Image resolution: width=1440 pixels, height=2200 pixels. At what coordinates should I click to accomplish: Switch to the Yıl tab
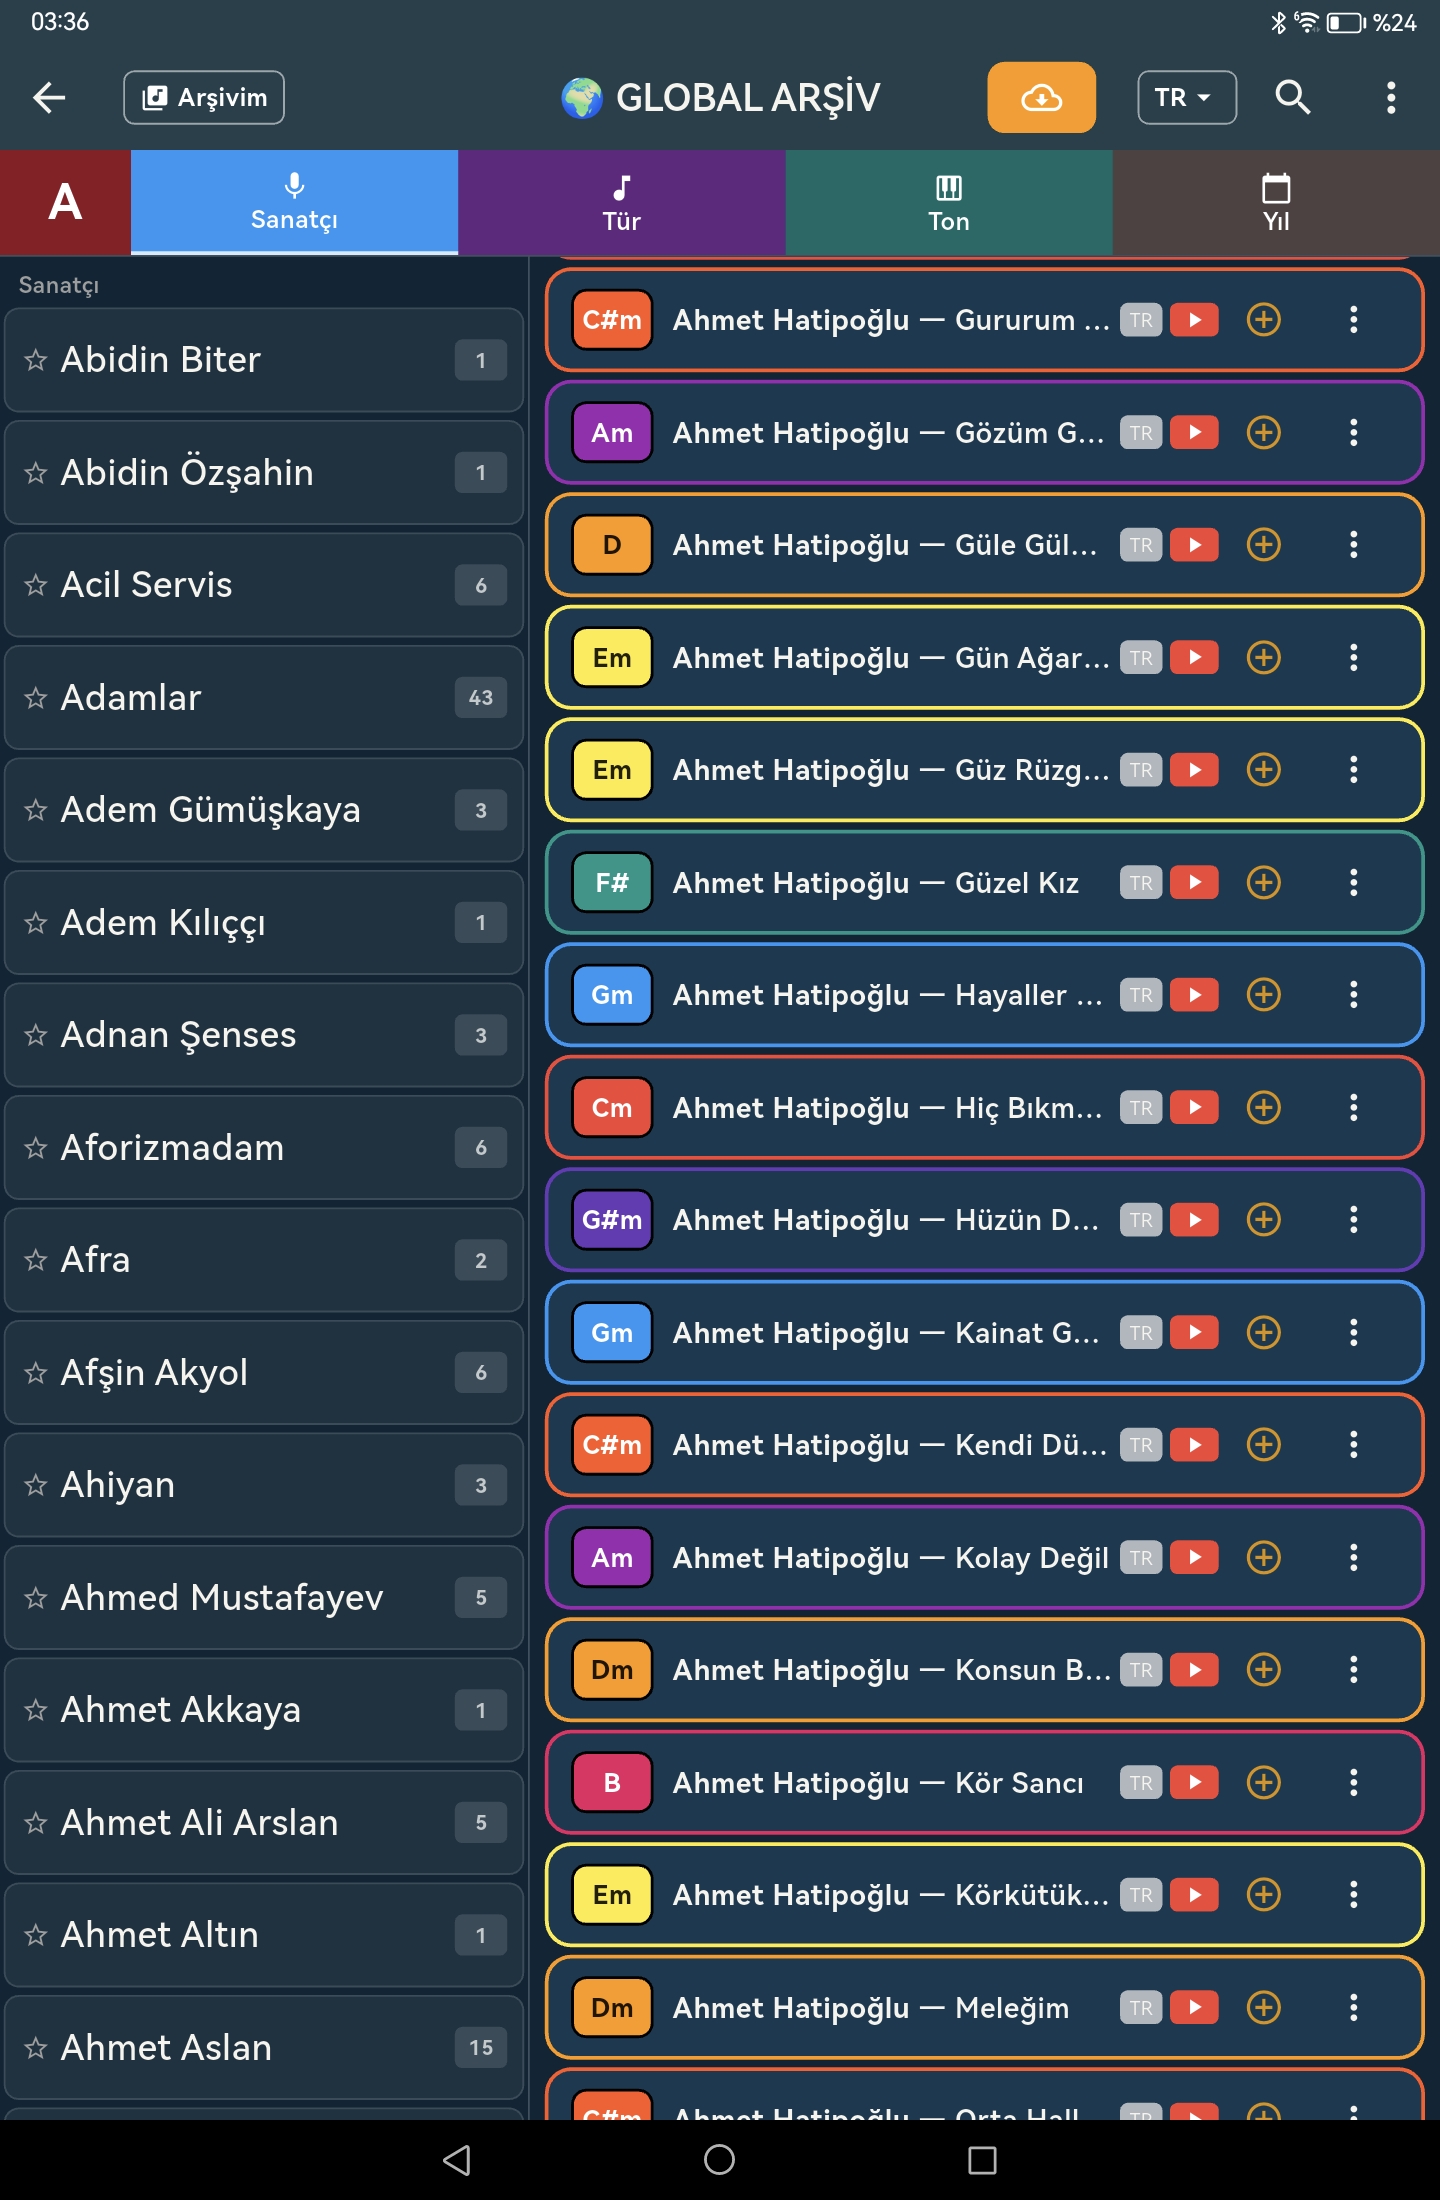click(1276, 203)
